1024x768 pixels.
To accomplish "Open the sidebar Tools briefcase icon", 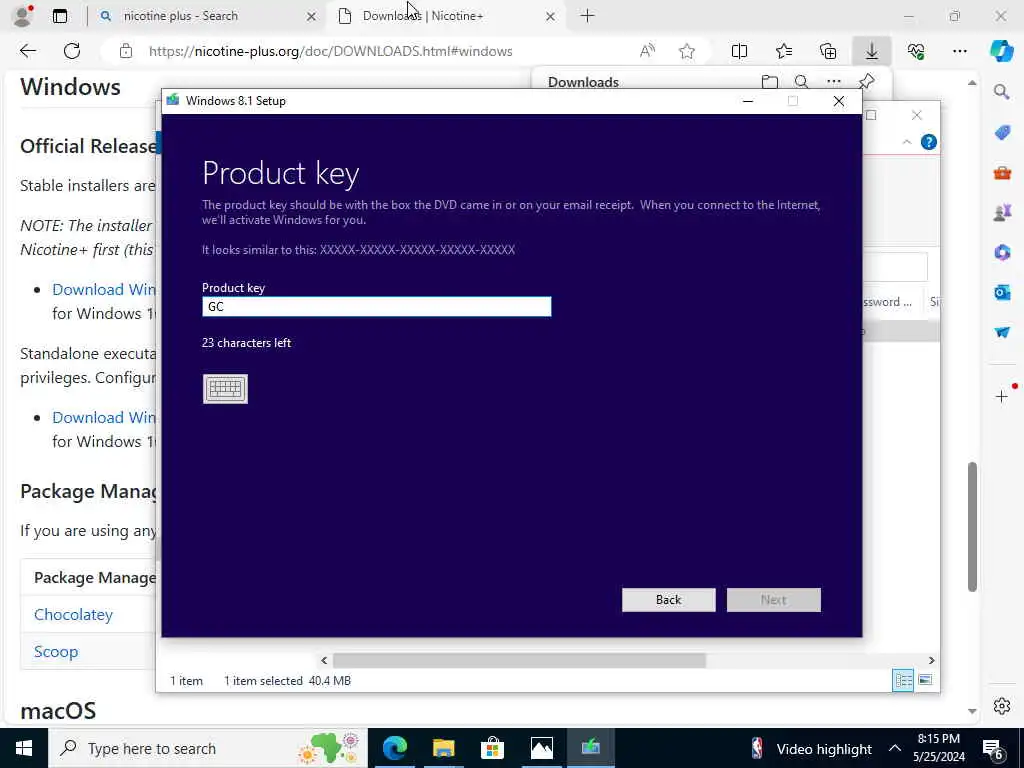I will coord(1002,173).
